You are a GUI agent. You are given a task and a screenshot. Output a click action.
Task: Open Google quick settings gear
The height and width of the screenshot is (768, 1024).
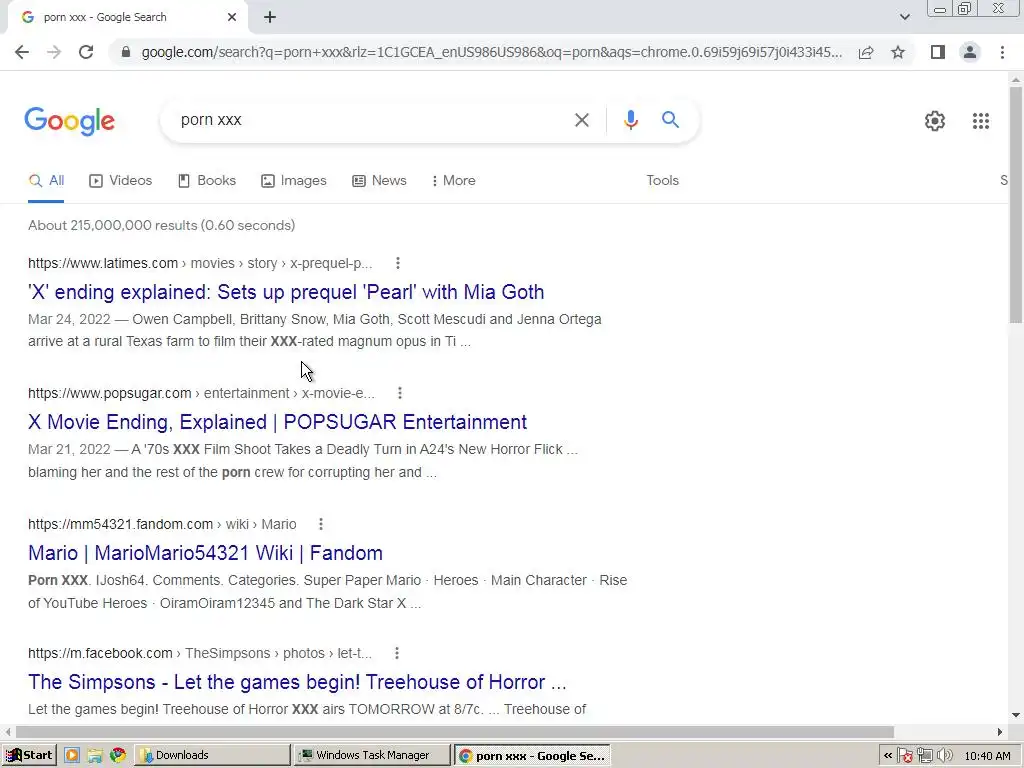tap(935, 121)
